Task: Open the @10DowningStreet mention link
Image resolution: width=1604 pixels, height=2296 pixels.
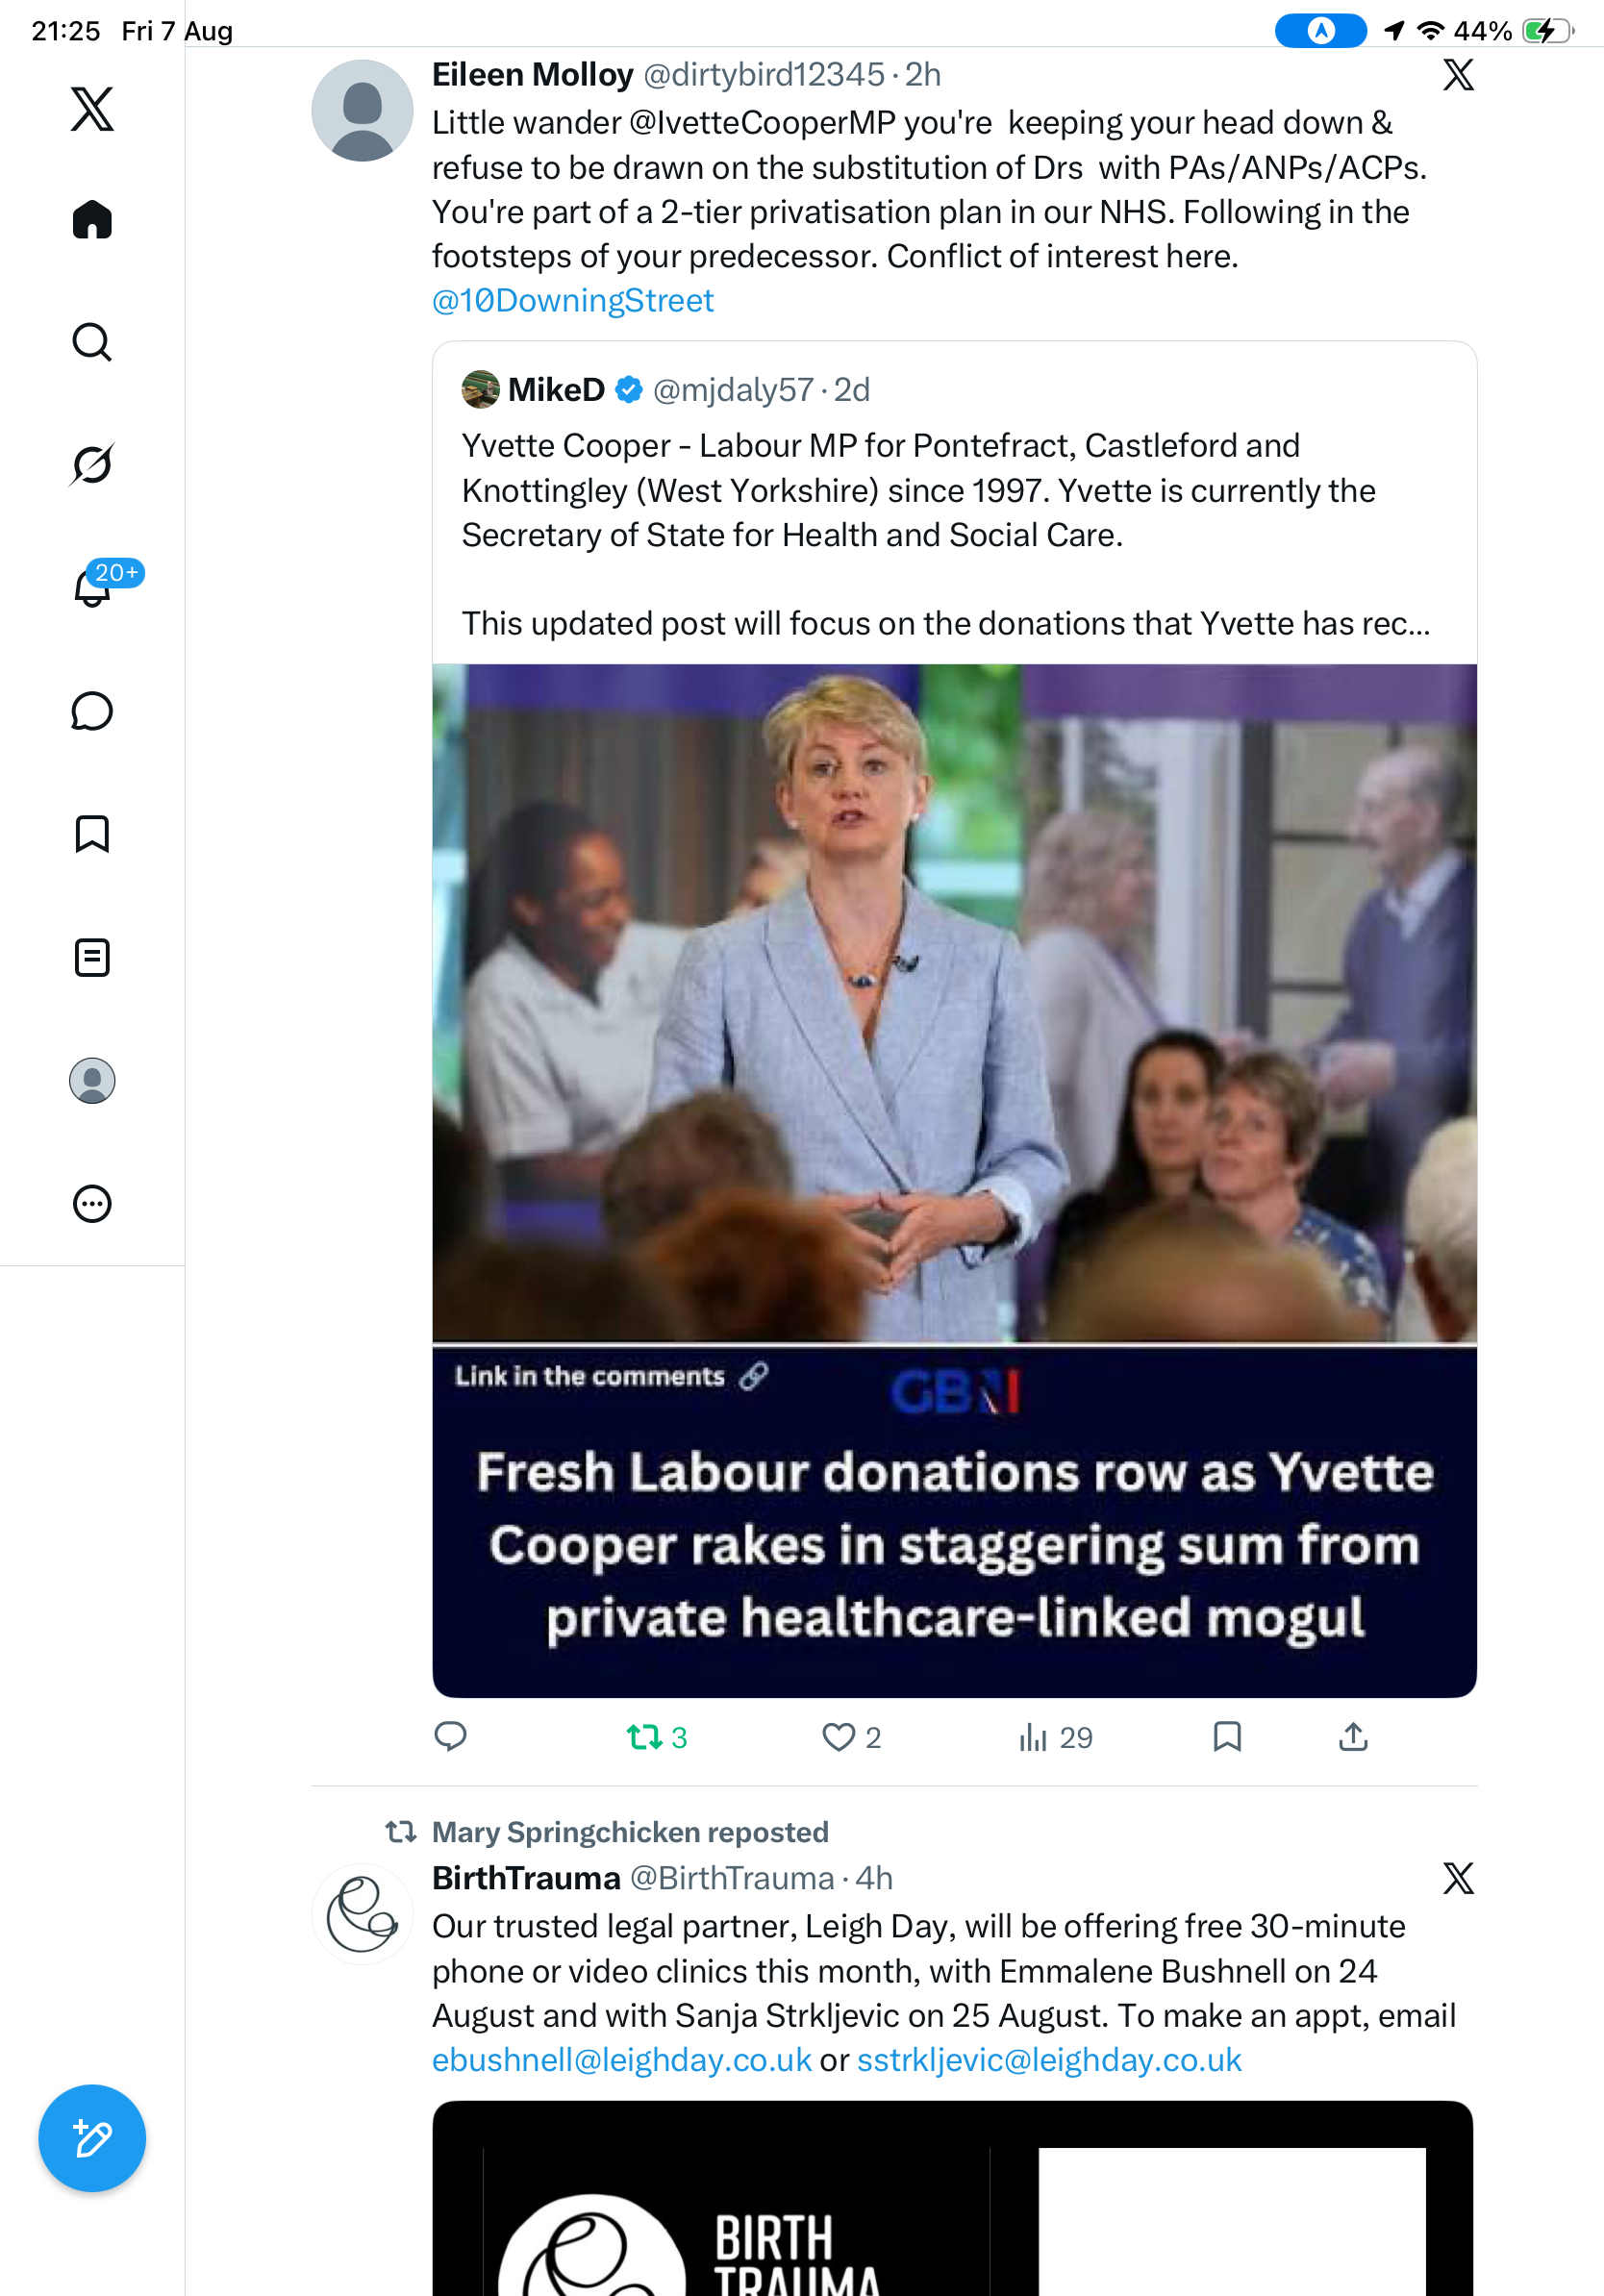Action: click(x=573, y=300)
